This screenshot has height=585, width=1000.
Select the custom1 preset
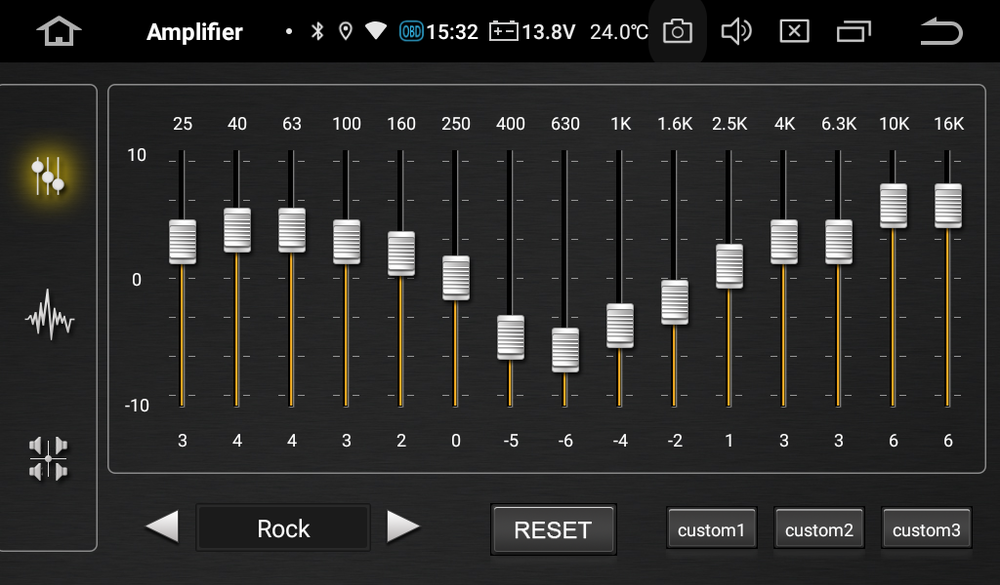pyautogui.click(x=711, y=530)
